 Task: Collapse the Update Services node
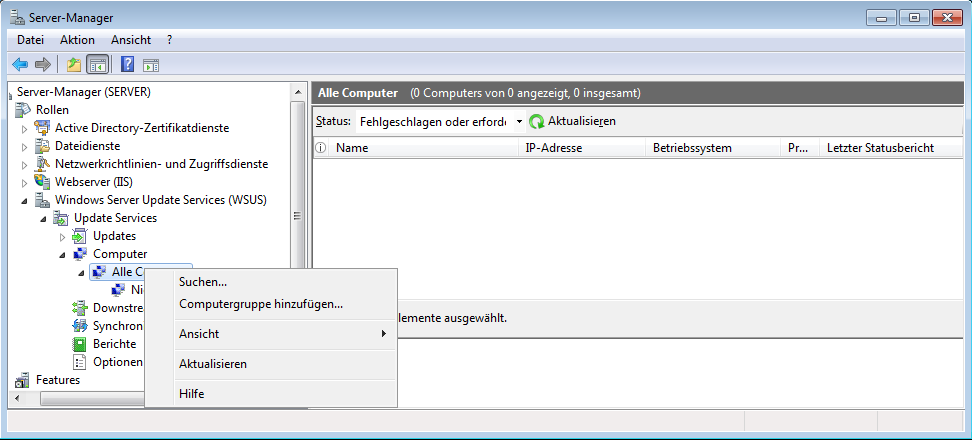[44, 219]
